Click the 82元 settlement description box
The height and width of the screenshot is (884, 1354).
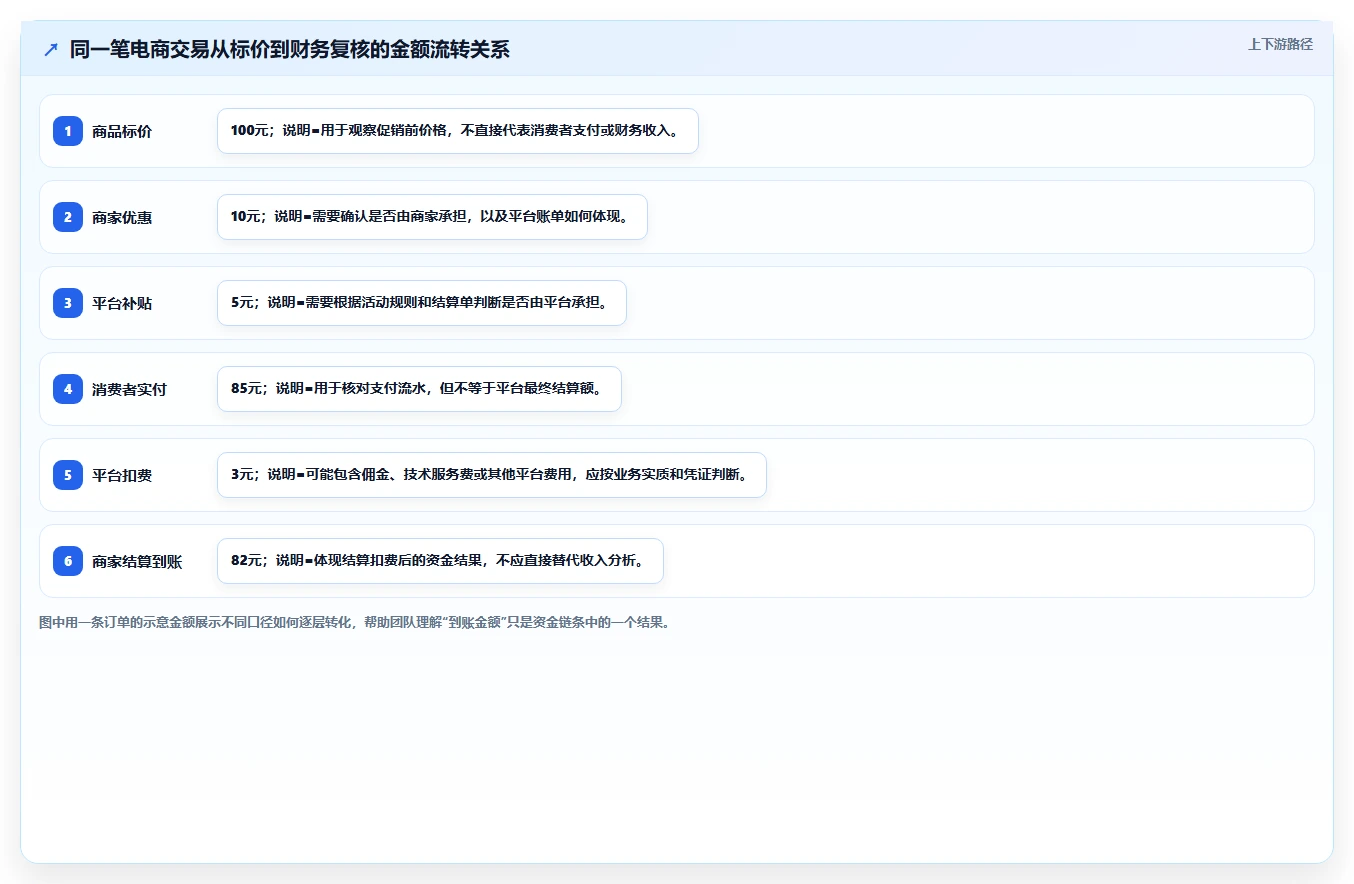(x=440, y=561)
